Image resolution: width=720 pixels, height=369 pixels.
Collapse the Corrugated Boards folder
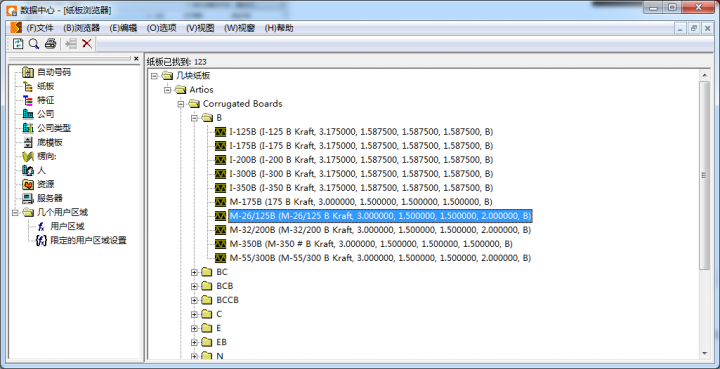[181, 104]
